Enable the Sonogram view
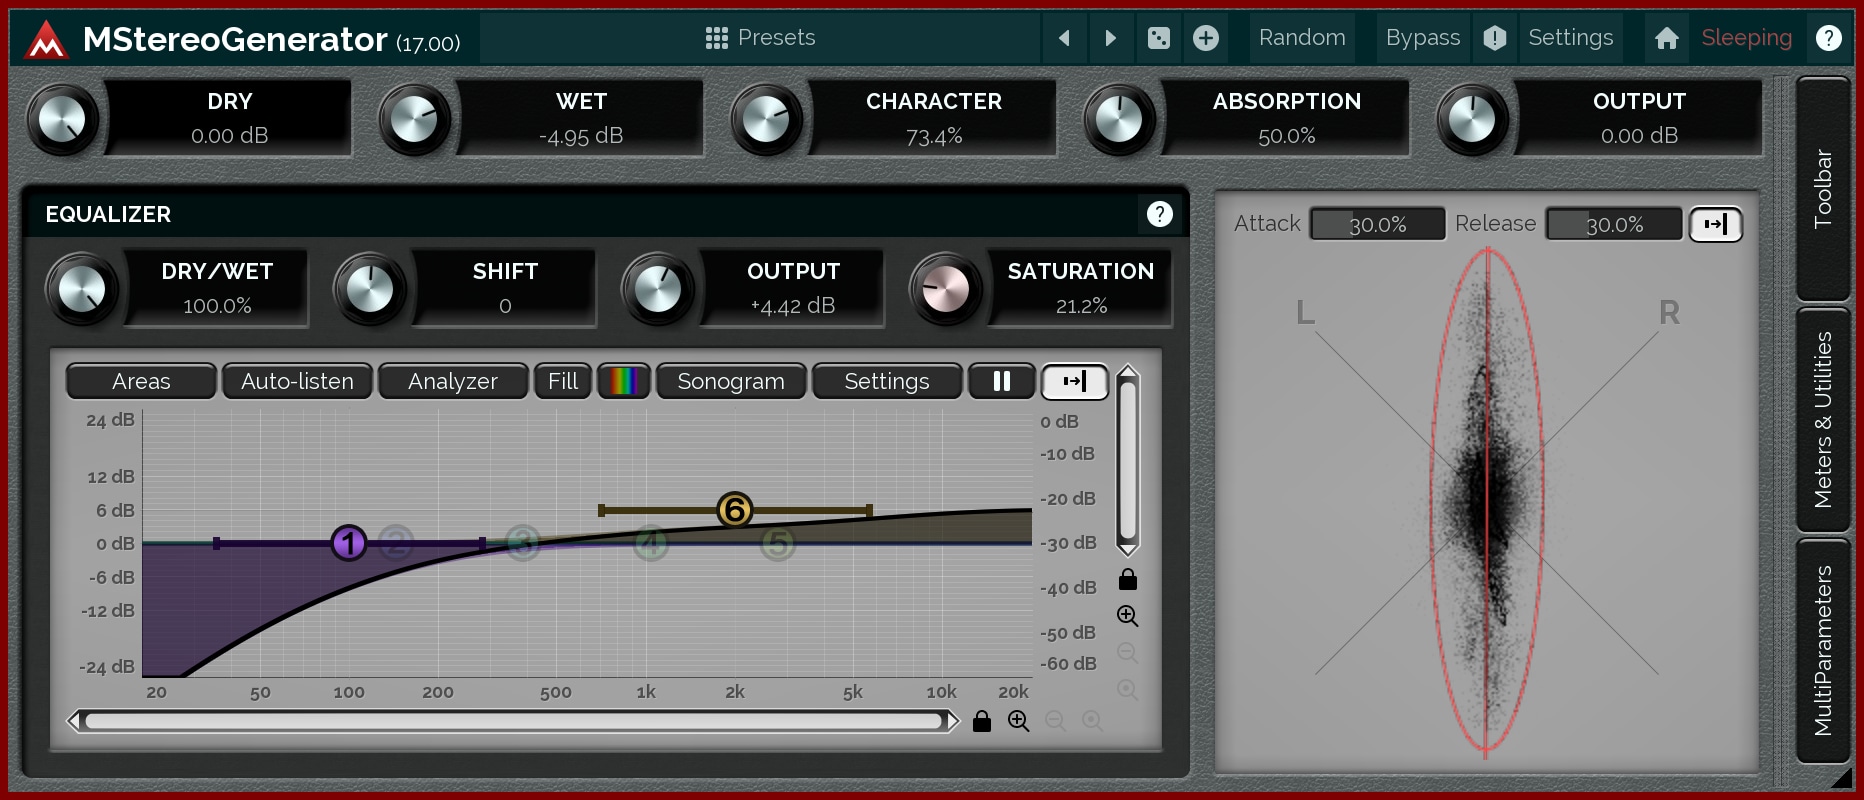 tap(730, 381)
